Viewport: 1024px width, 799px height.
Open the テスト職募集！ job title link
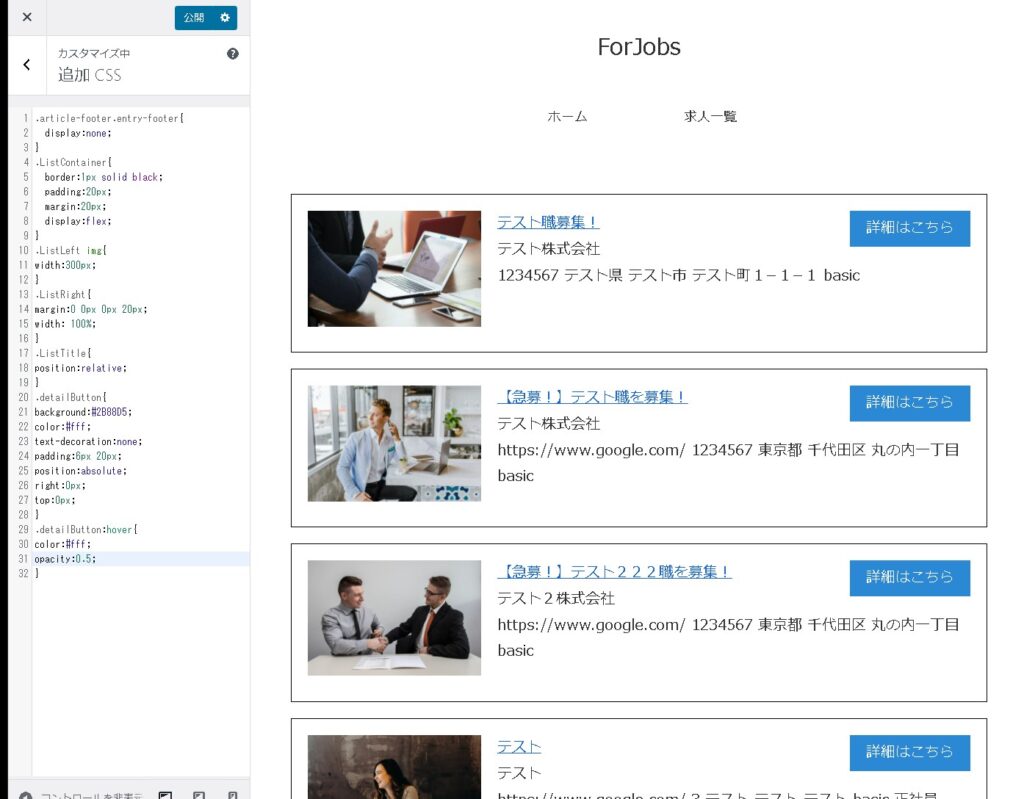coord(548,222)
